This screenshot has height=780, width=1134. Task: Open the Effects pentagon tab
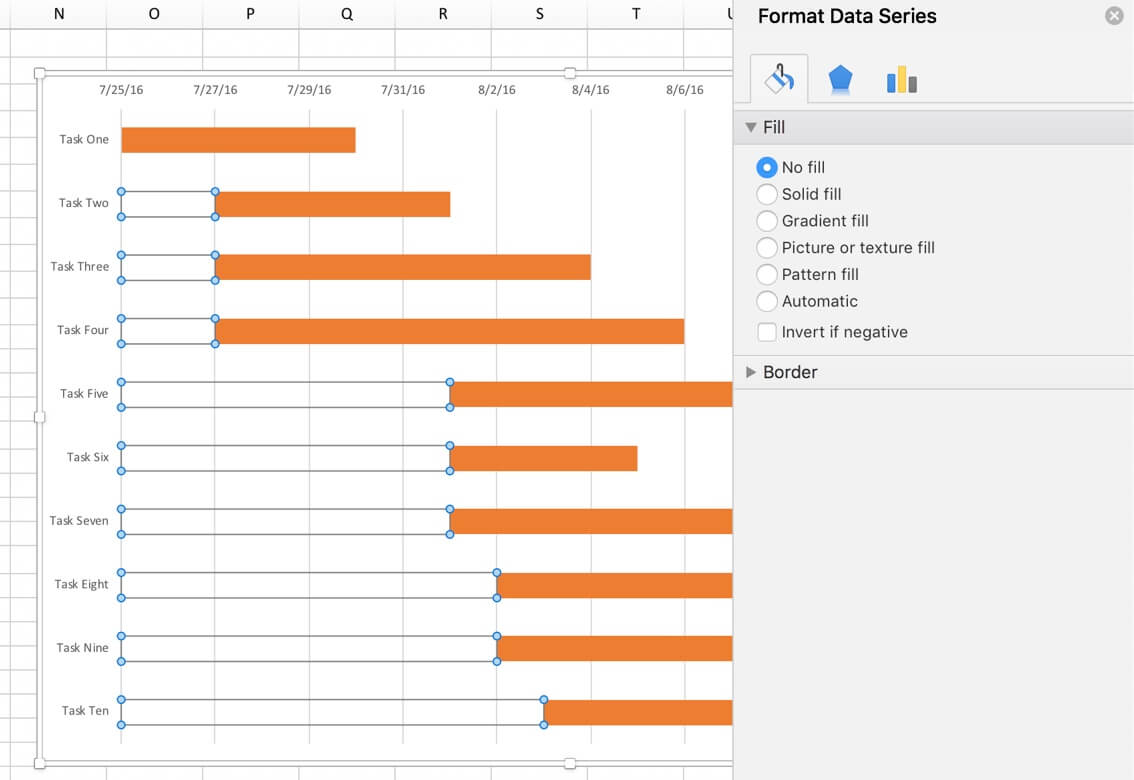[x=840, y=78]
